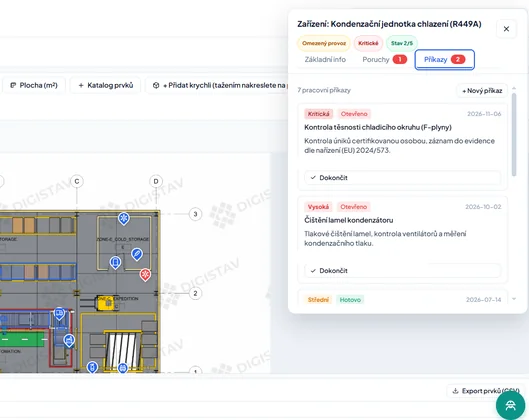Viewport: 529px width, 420px height.
Task: Click the date 2026-07-14
Action: click(483, 300)
